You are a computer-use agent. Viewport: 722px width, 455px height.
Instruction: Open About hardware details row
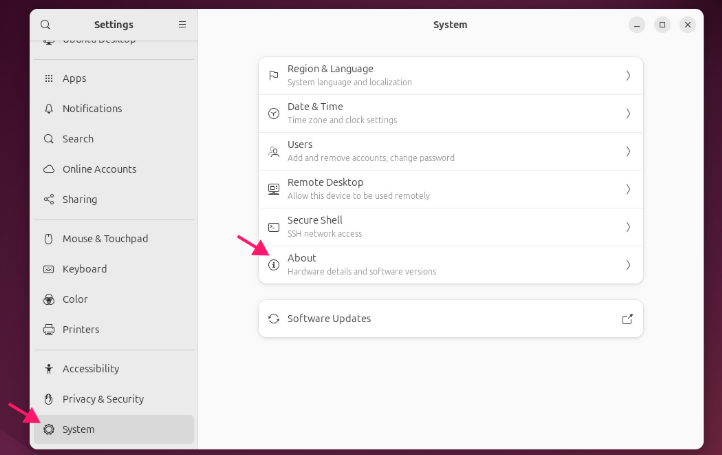pyautogui.click(x=451, y=265)
